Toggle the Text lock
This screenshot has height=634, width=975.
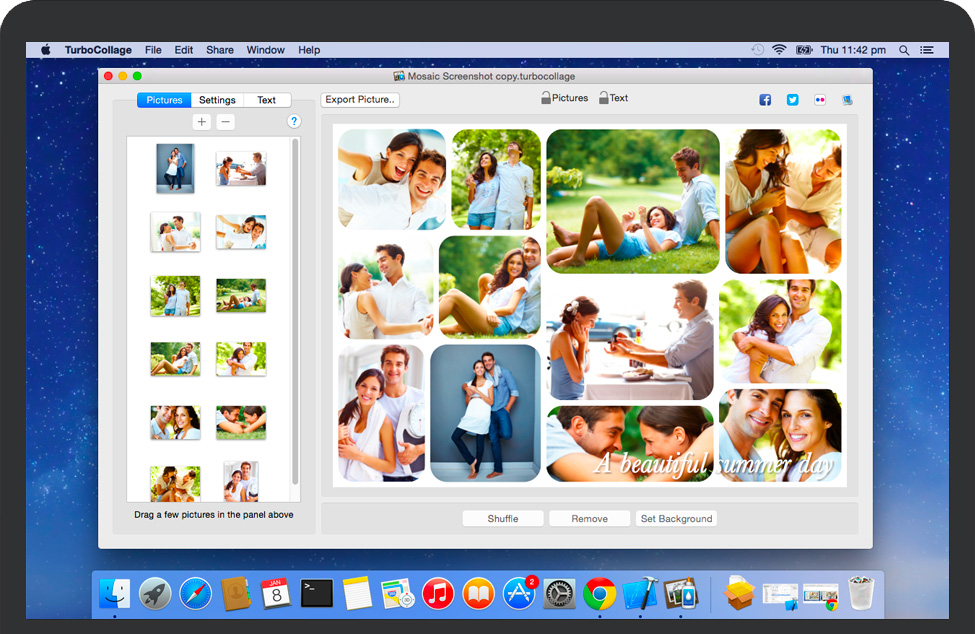[x=604, y=98]
